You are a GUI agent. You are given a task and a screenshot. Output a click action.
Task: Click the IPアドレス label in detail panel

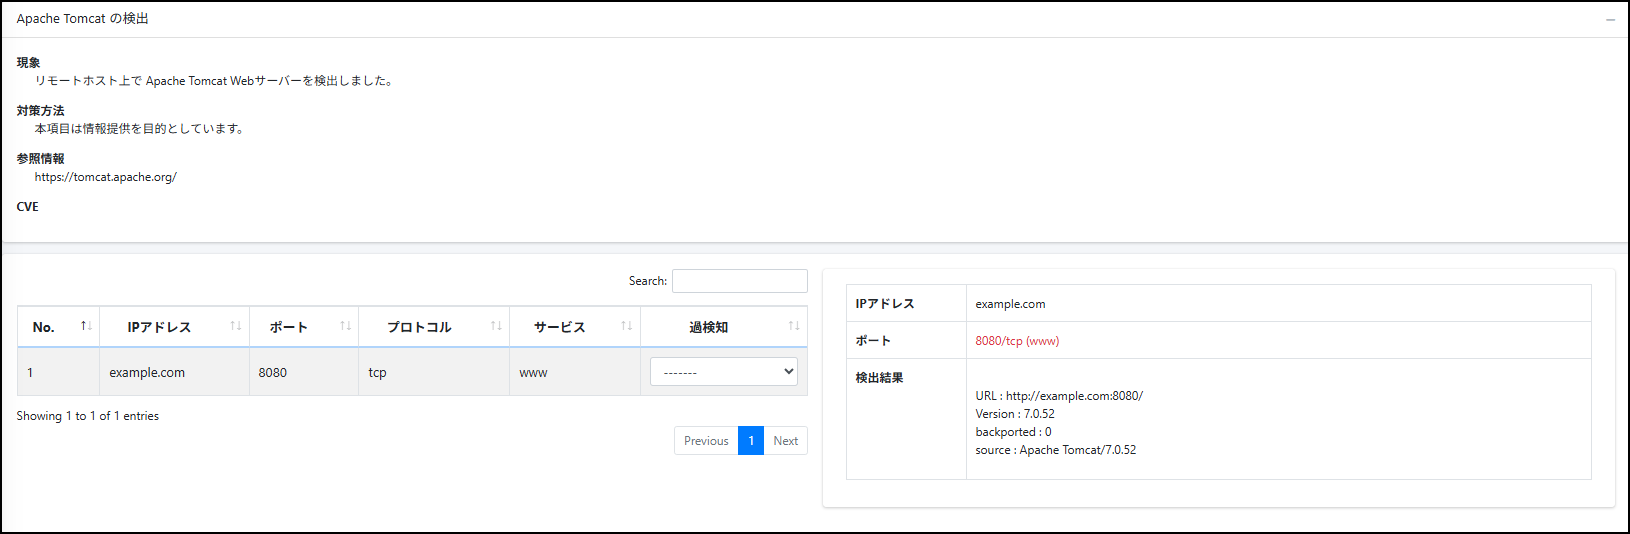pyautogui.click(x=885, y=304)
